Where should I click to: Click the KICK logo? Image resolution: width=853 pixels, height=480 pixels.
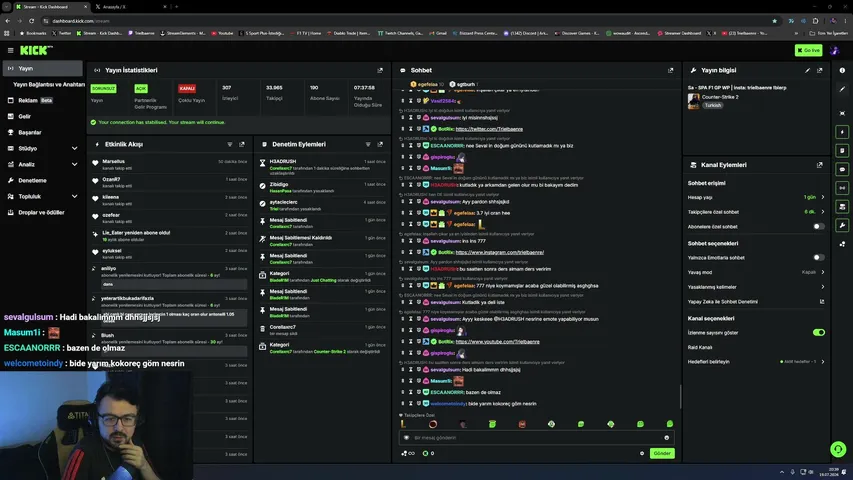36,50
